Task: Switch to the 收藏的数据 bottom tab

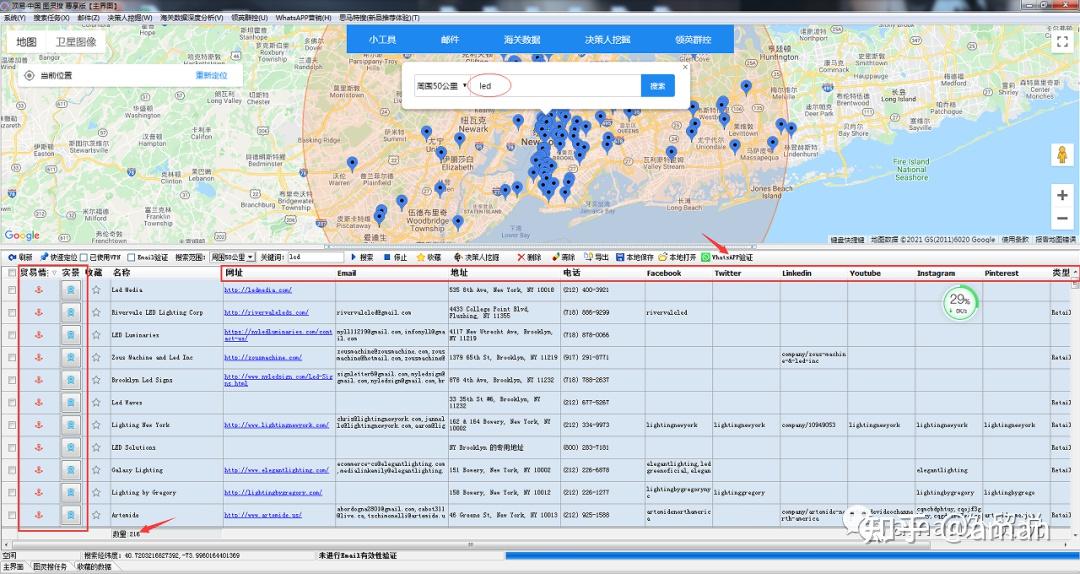Action: [x=94, y=566]
